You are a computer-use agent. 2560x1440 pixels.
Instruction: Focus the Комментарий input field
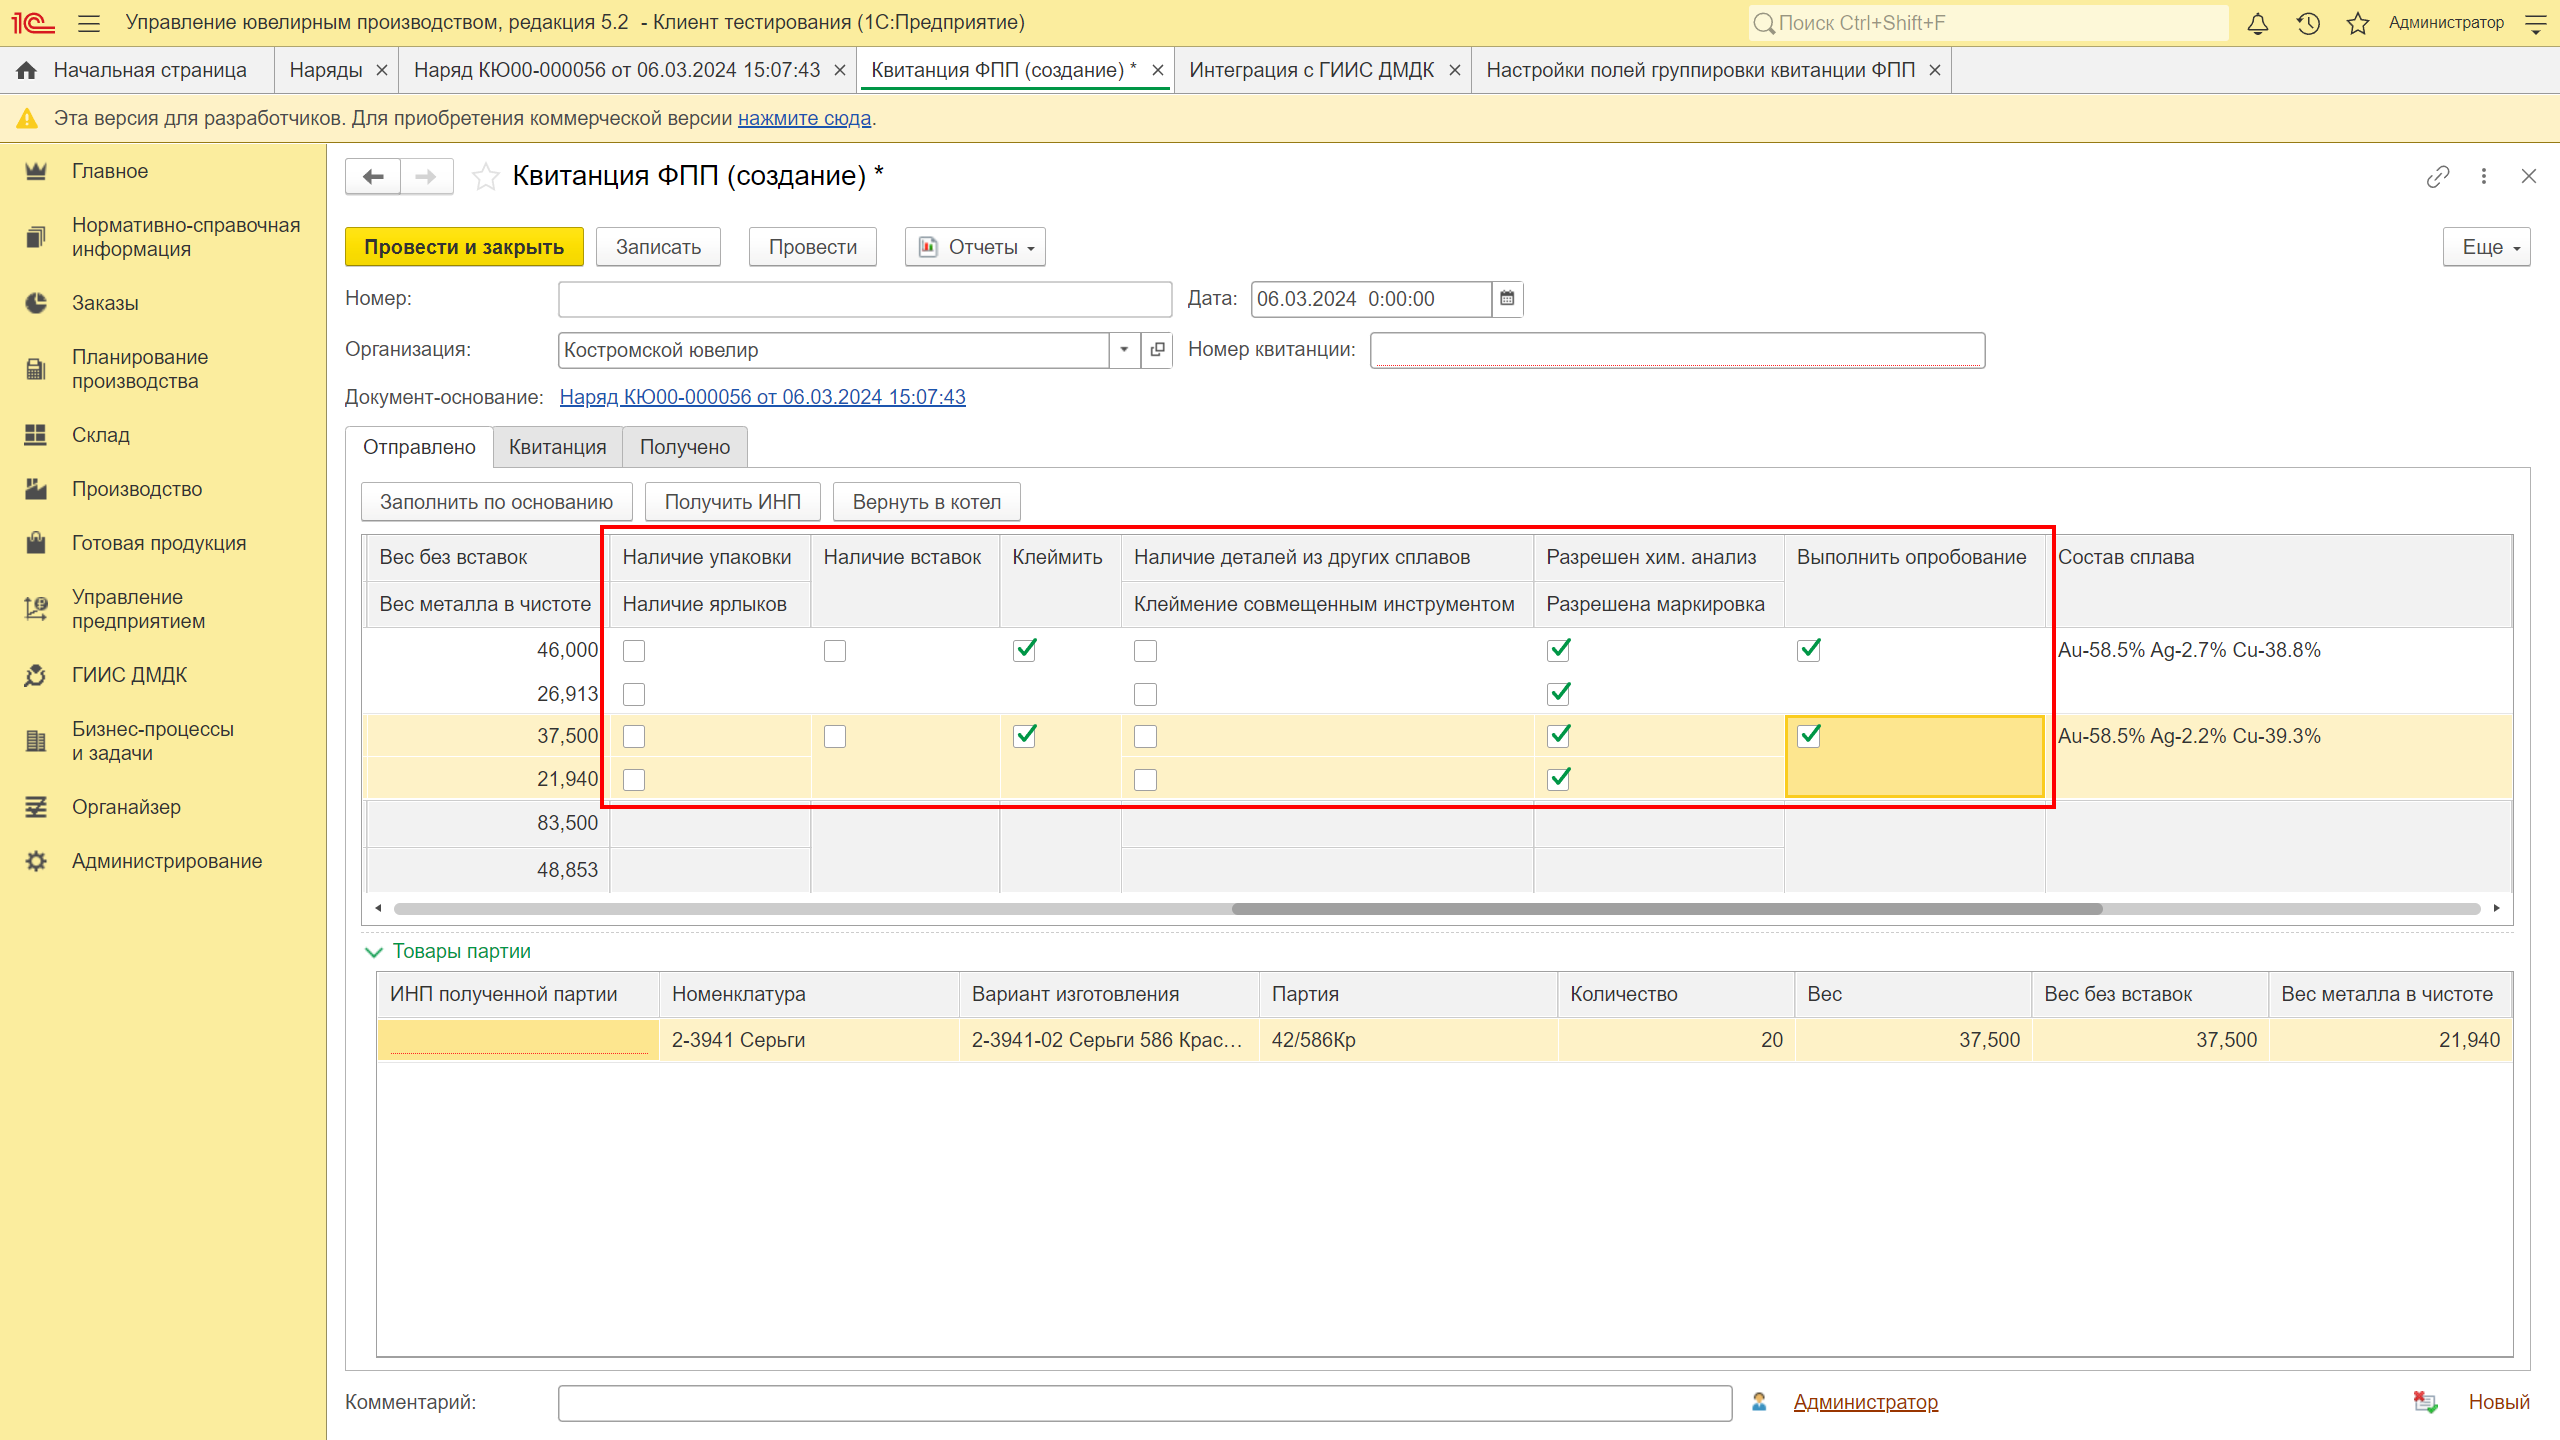tap(1145, 1403)
